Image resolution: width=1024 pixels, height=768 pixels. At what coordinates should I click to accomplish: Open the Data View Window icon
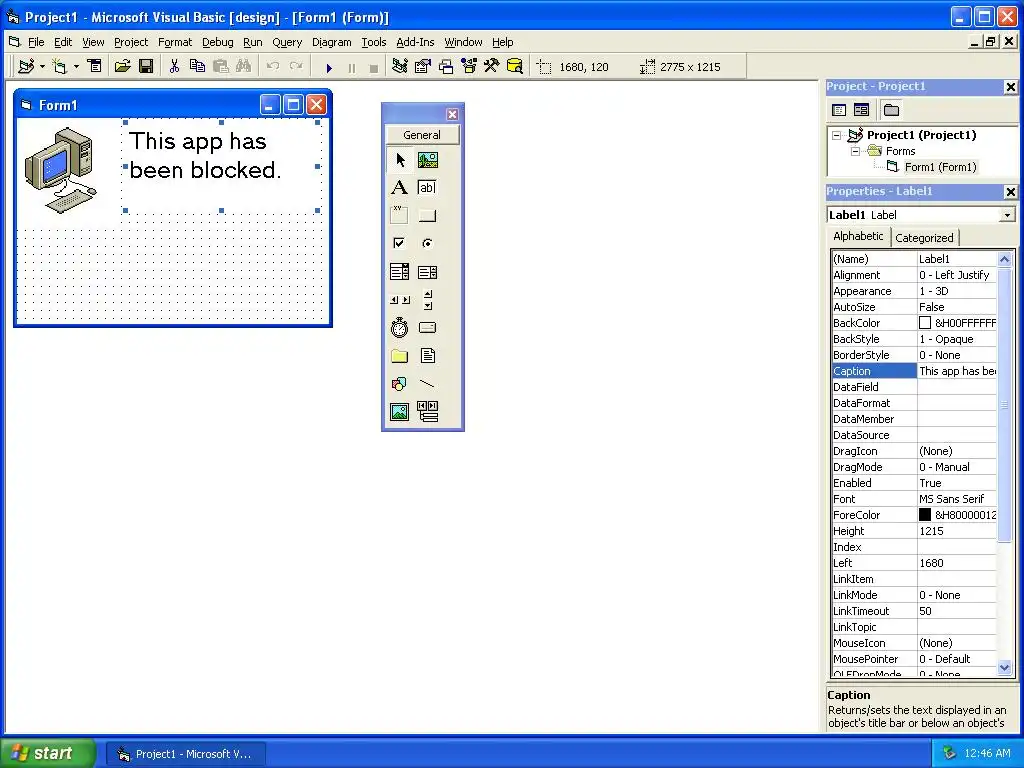click(515, 67)
